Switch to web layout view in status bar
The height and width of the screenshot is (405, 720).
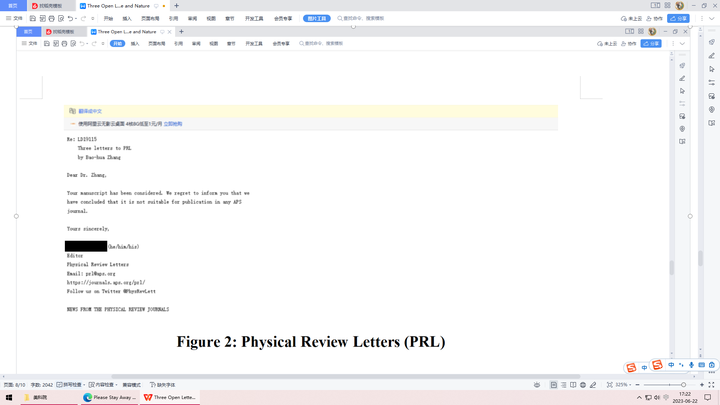pos(583,385)
